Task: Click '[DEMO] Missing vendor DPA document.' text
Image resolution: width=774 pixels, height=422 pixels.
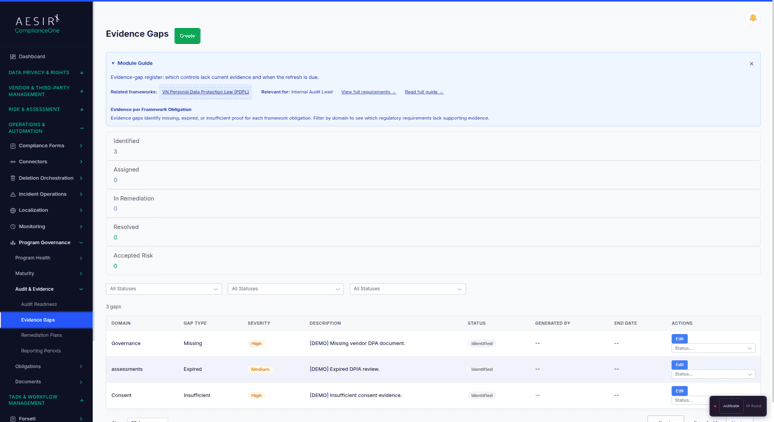Action: (357, 344)
